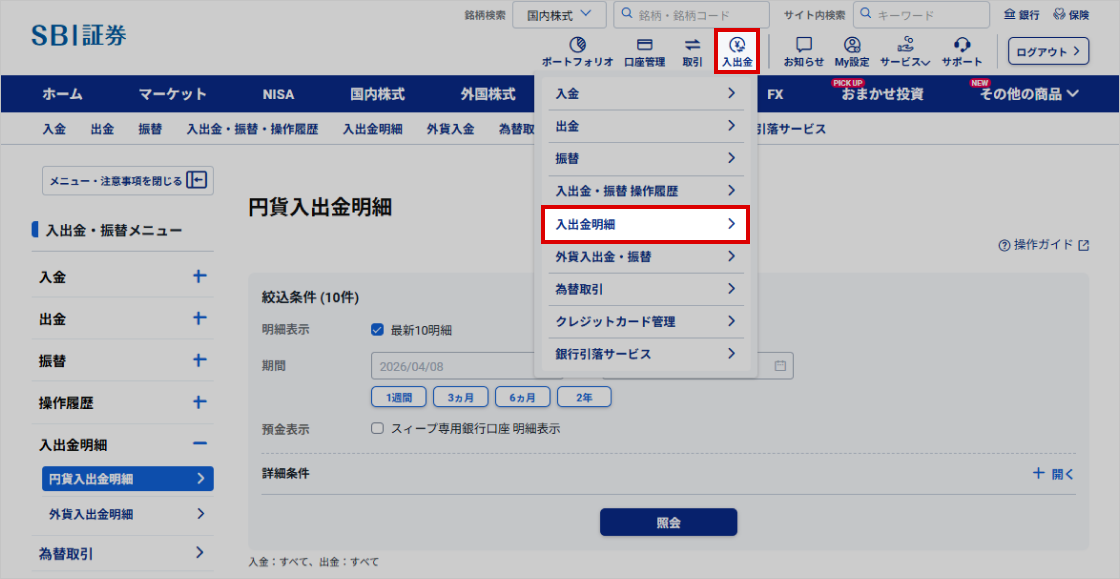Open the calendar picker in 期間 field

pos(780,366)
